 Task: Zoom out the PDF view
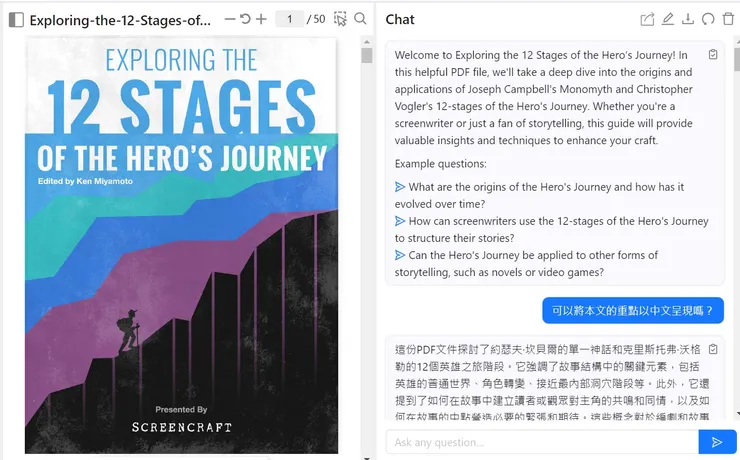pyautogui.click(x=230, y=19)
